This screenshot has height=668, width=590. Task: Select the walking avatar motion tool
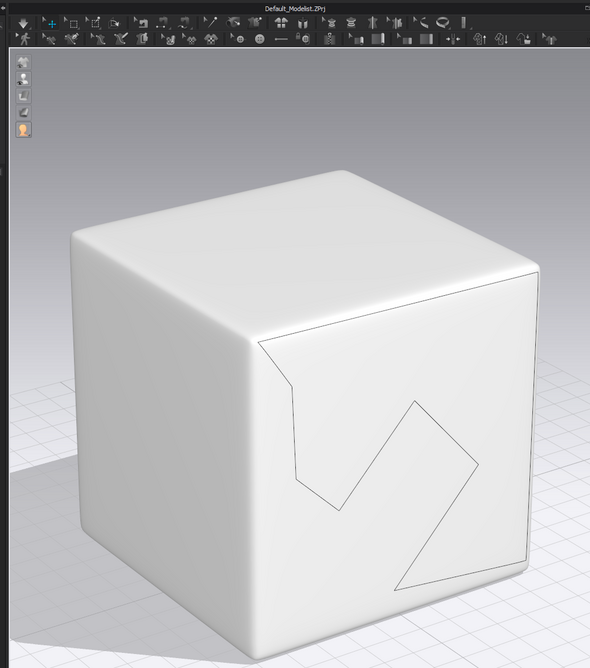25,39
